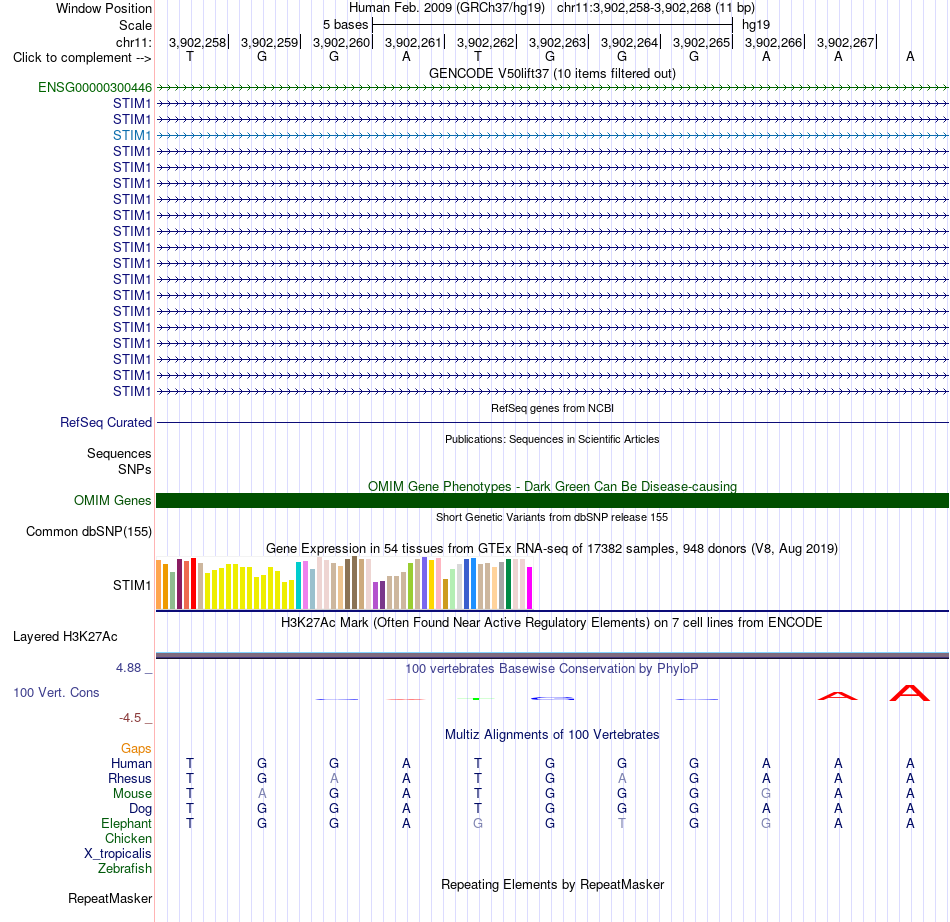Click the Layered H3K27Ac track label
The width and height of the screenshot is (950, 922).
click(x=65, y=637)
